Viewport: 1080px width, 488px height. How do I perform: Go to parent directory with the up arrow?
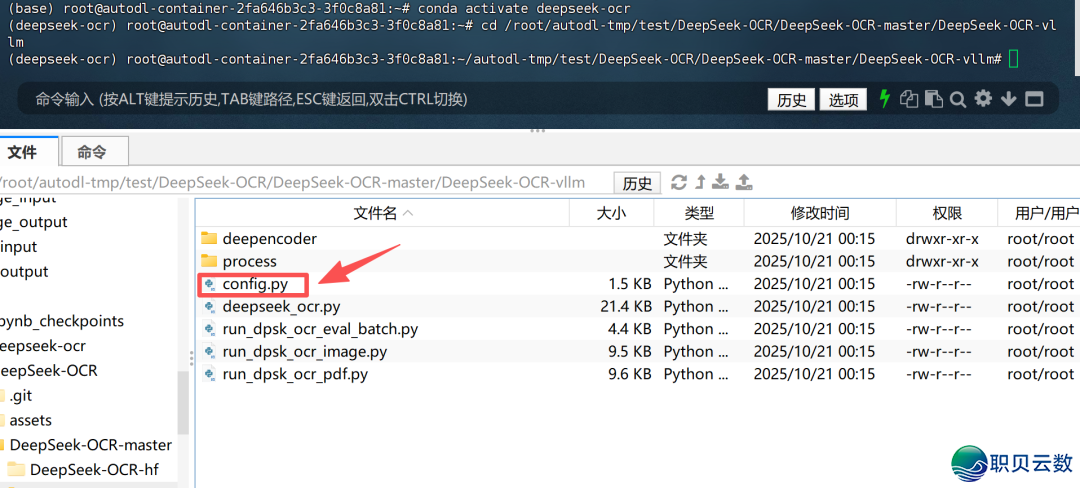[700, 182]
